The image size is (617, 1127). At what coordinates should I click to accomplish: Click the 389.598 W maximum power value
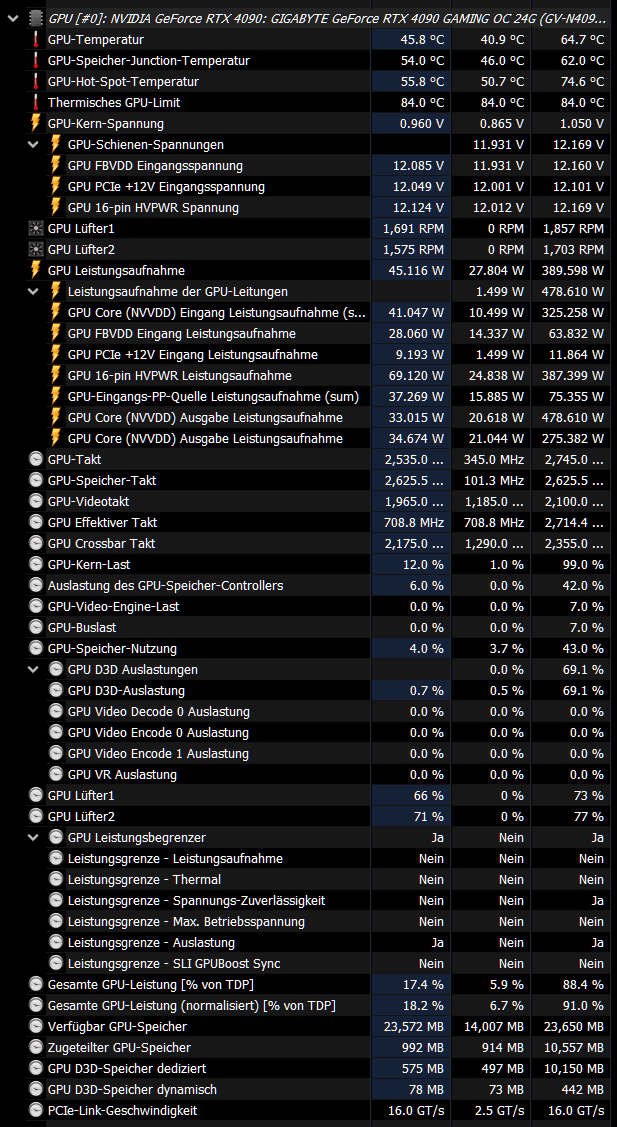click(x=572, y=270)
